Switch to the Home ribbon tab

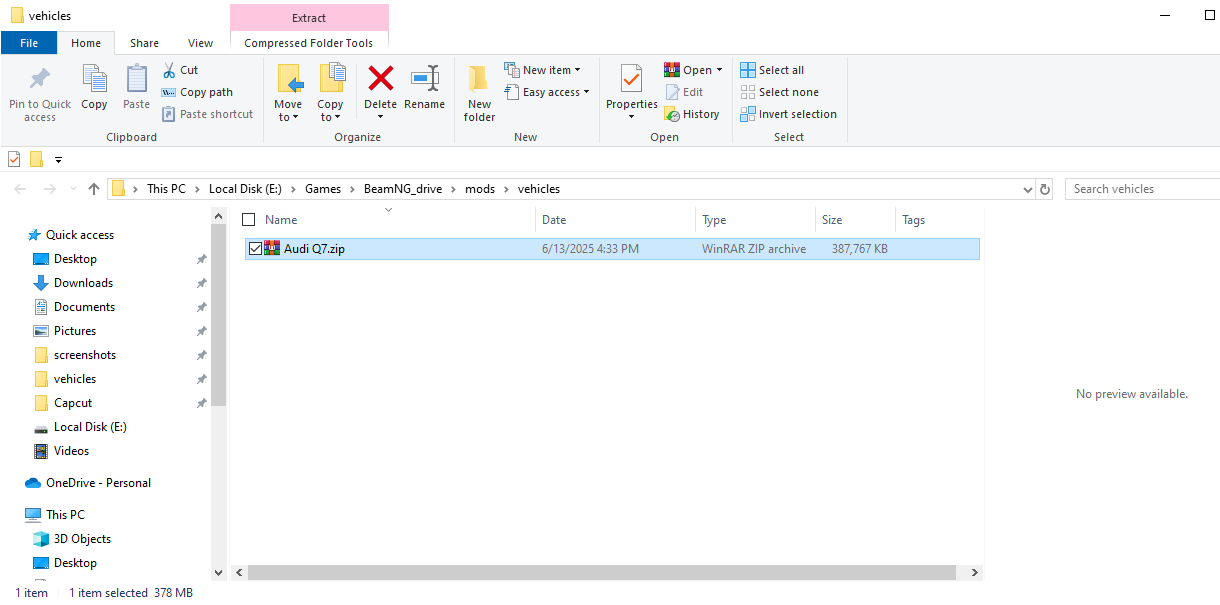[86, 43]
